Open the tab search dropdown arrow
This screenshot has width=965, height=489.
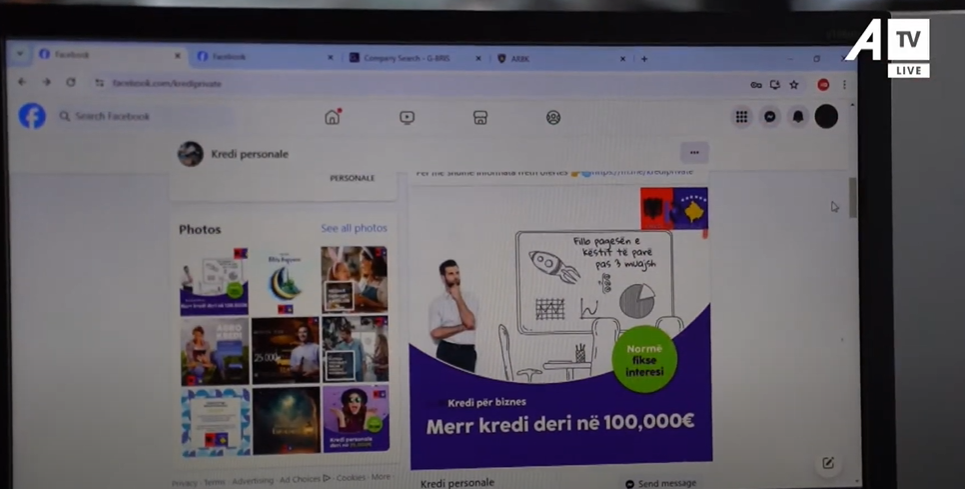click(x=20, y=54)
